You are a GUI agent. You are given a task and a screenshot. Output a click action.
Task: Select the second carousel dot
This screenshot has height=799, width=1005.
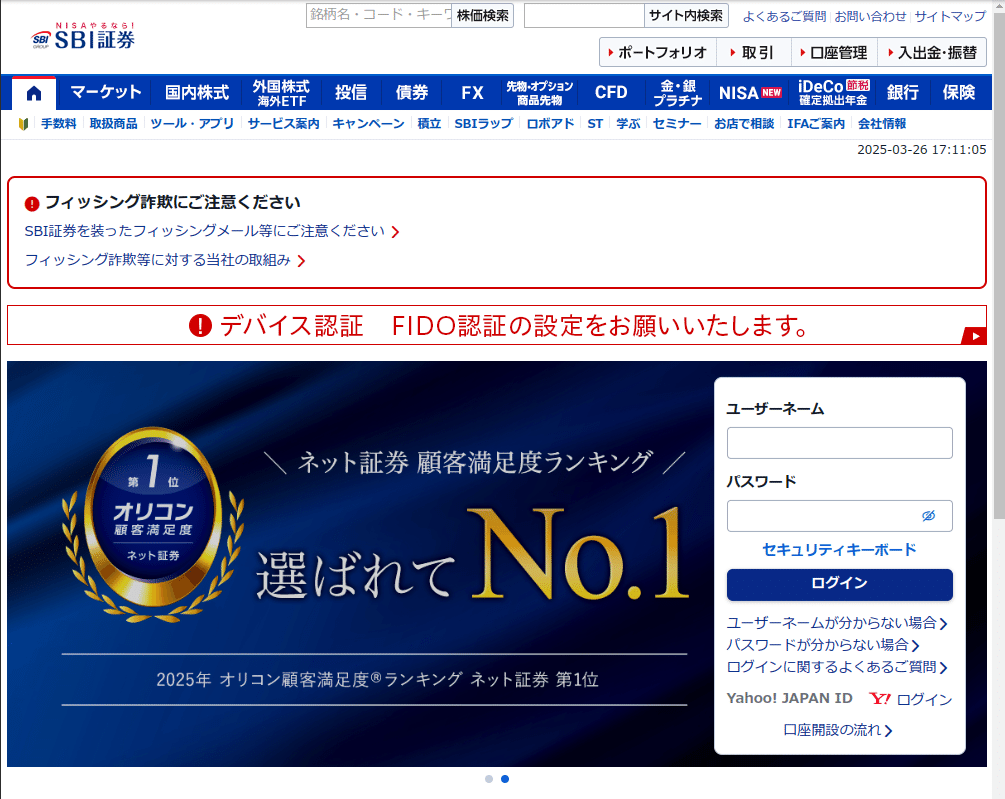point(503,779)
